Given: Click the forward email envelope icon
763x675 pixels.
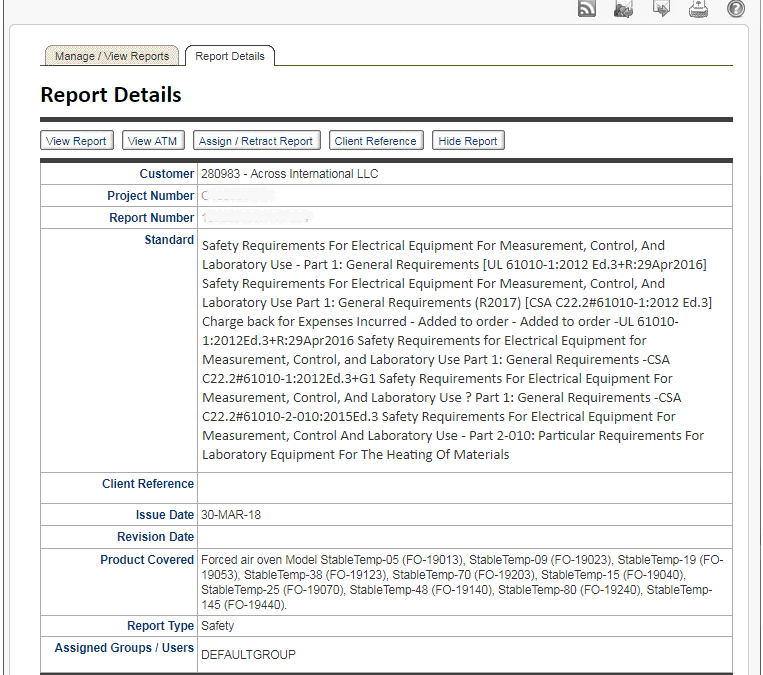Looking at the screenshot, I should click(661, 9).
